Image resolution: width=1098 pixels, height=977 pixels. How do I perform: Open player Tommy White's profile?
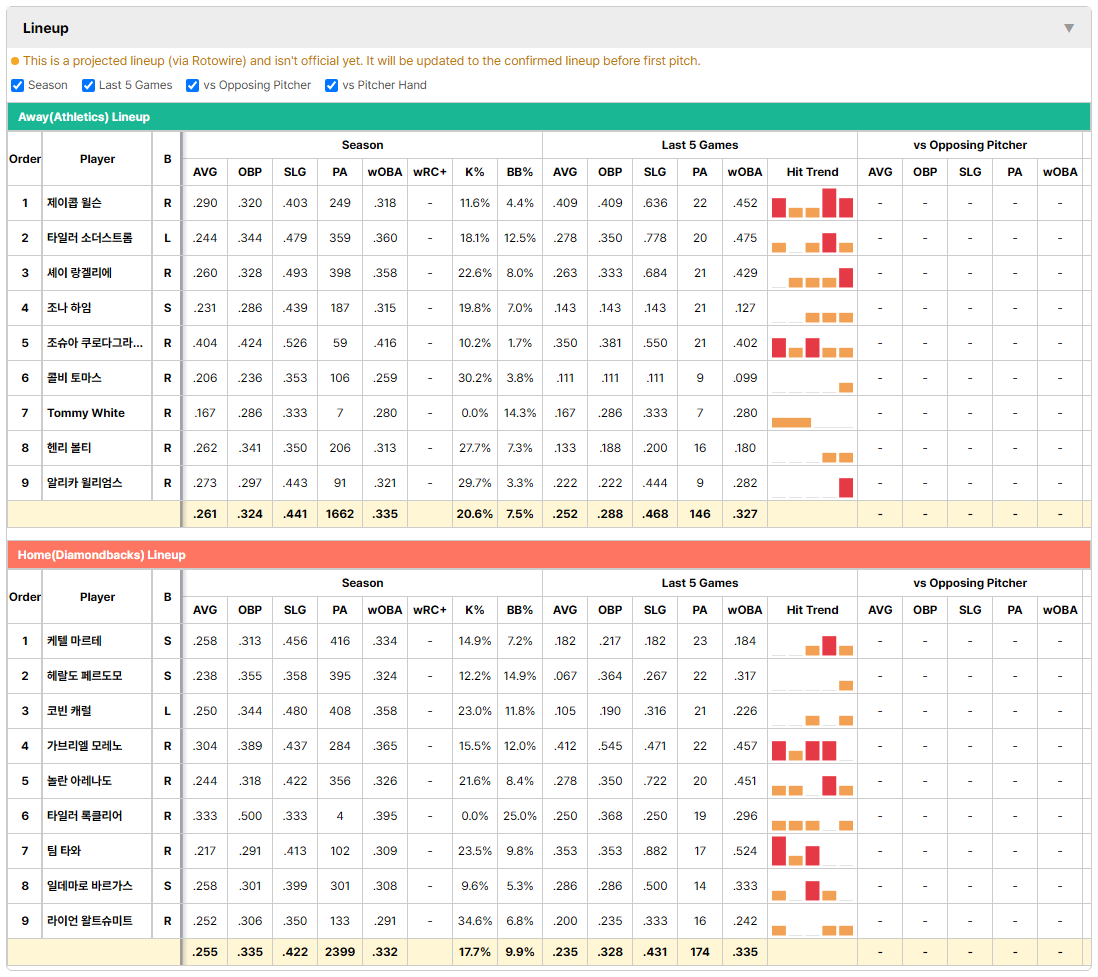86,413
